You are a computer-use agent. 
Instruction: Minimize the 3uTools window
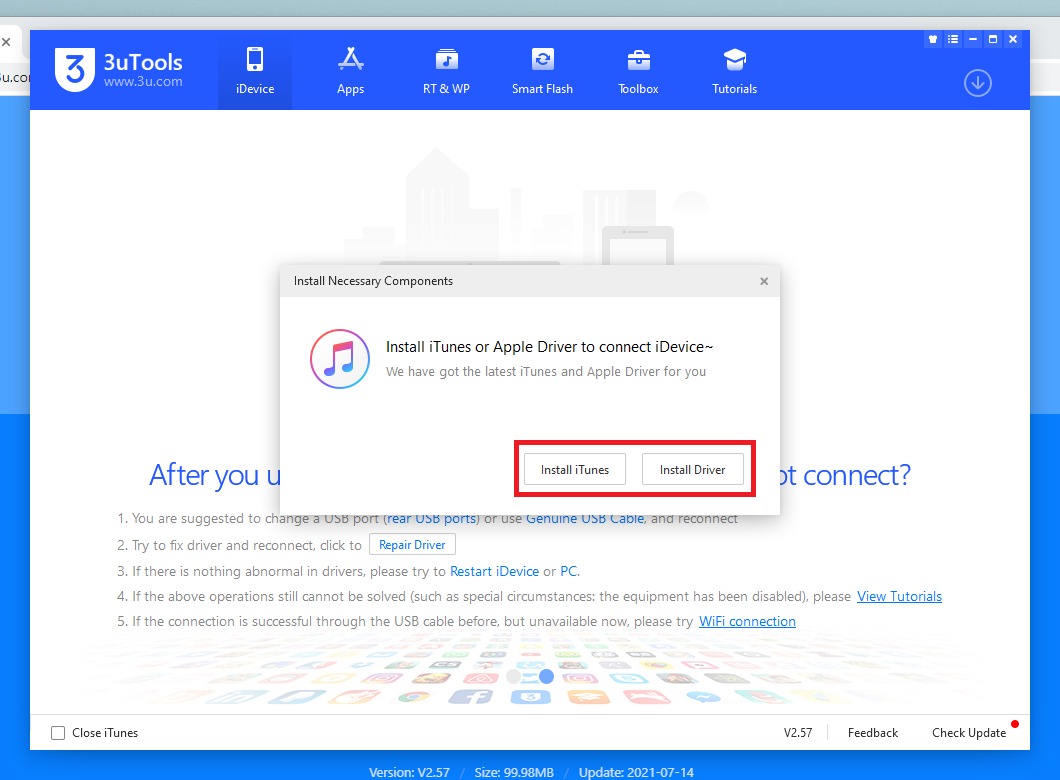973,39
